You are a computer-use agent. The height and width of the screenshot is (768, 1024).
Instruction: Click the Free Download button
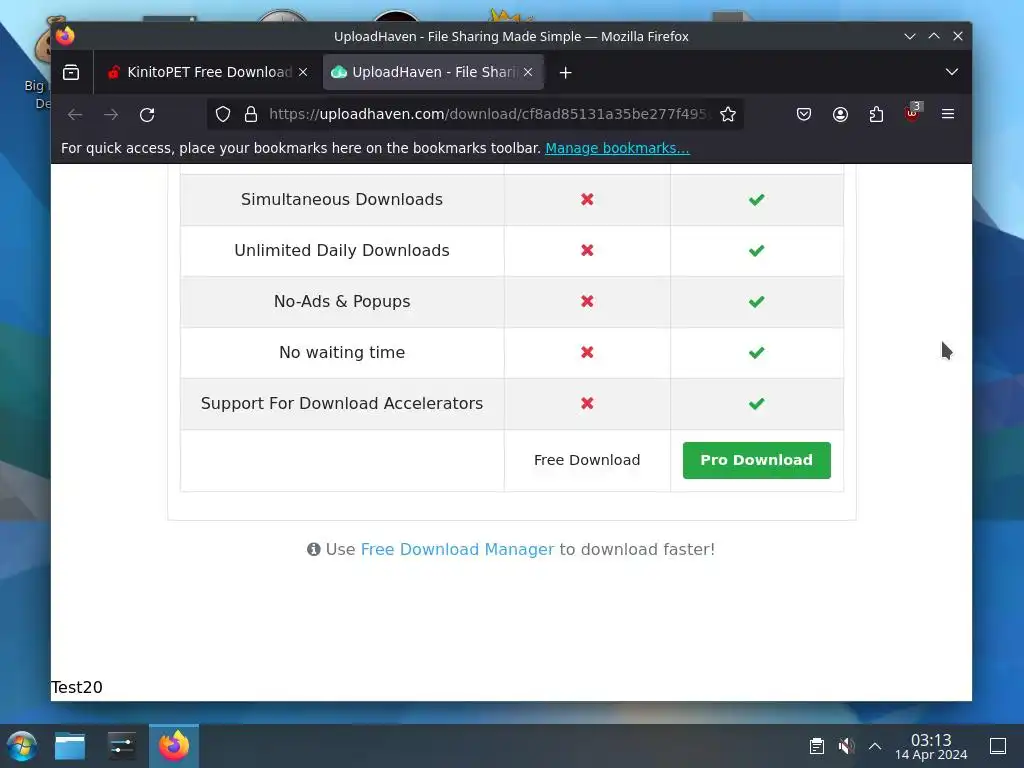point(586,460)
